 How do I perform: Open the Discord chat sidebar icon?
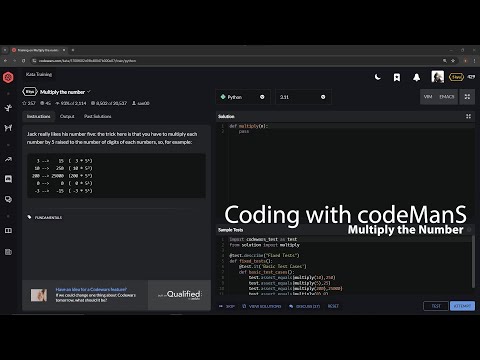coord(8,179)
